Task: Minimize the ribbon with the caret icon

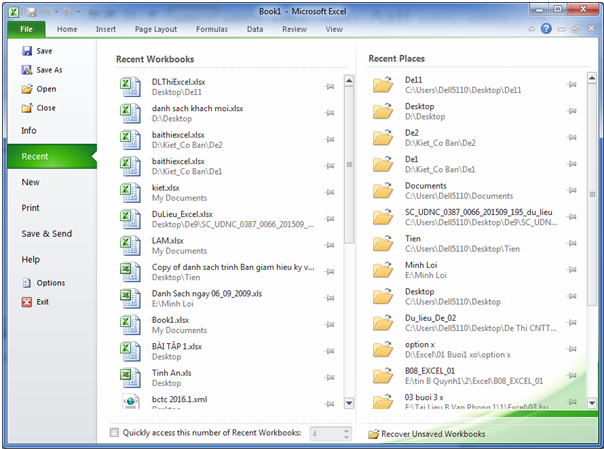Action: [532, 29]
